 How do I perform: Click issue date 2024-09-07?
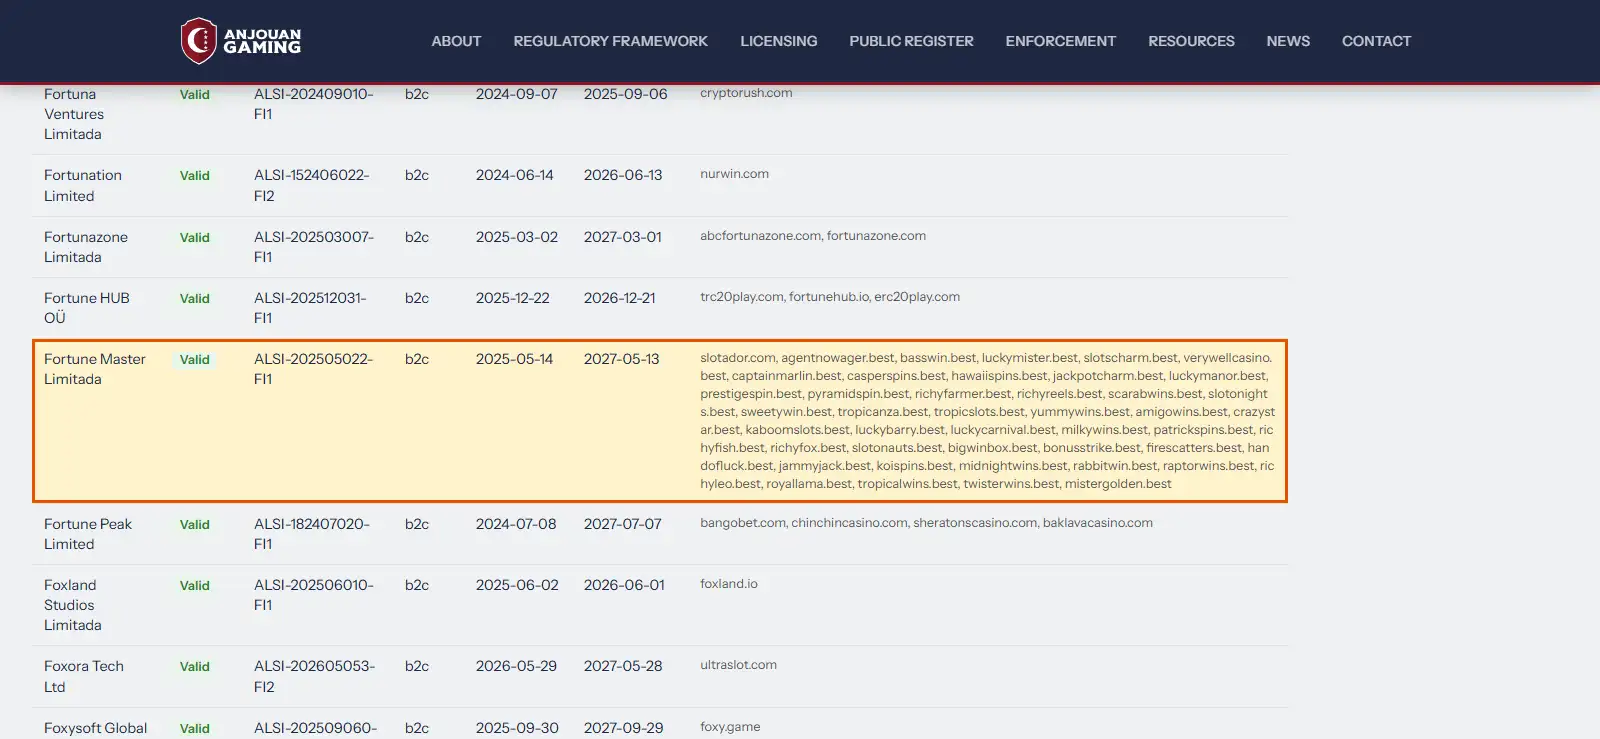[517, 94]
